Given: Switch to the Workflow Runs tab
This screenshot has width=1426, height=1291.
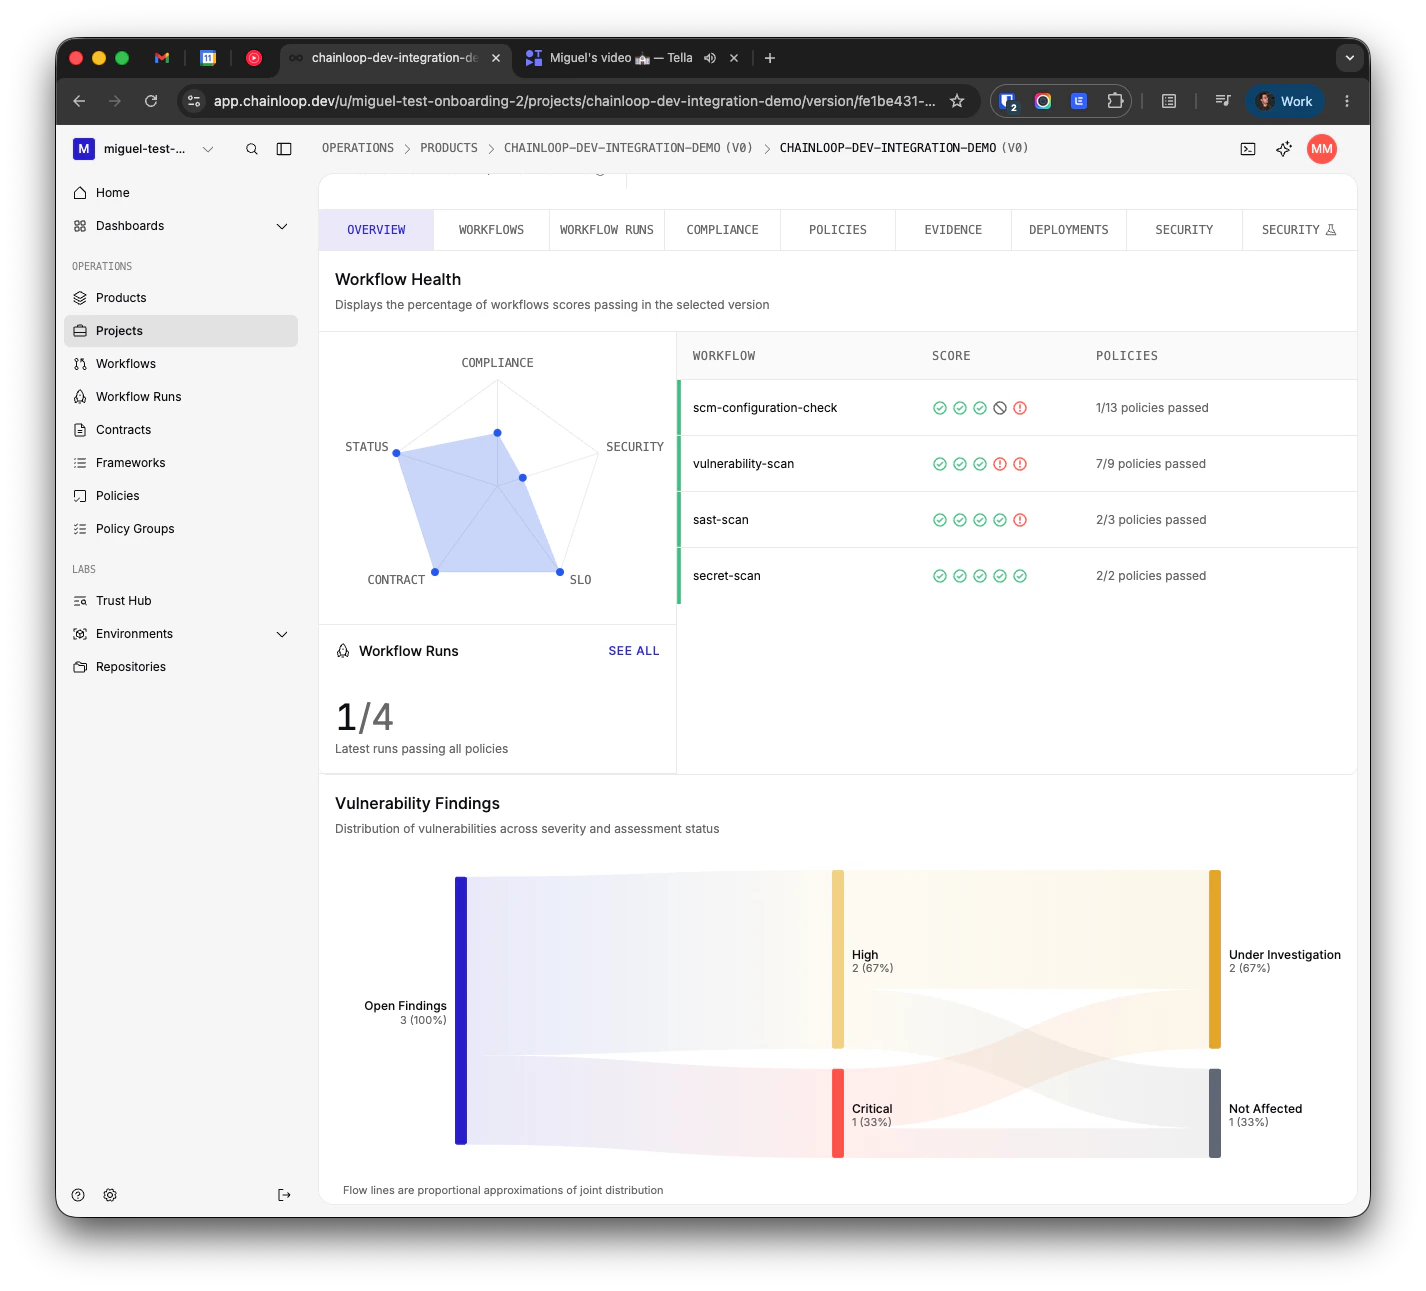Looking at the screenshot, I should click(x=607, y=230).
